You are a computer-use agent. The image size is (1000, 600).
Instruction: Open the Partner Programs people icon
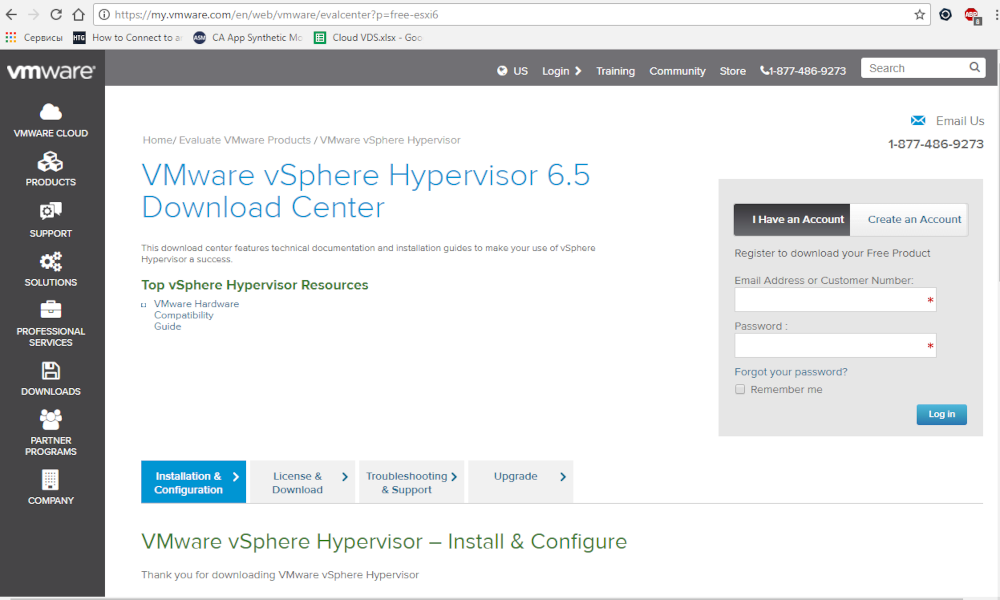(x=50, y=419)
